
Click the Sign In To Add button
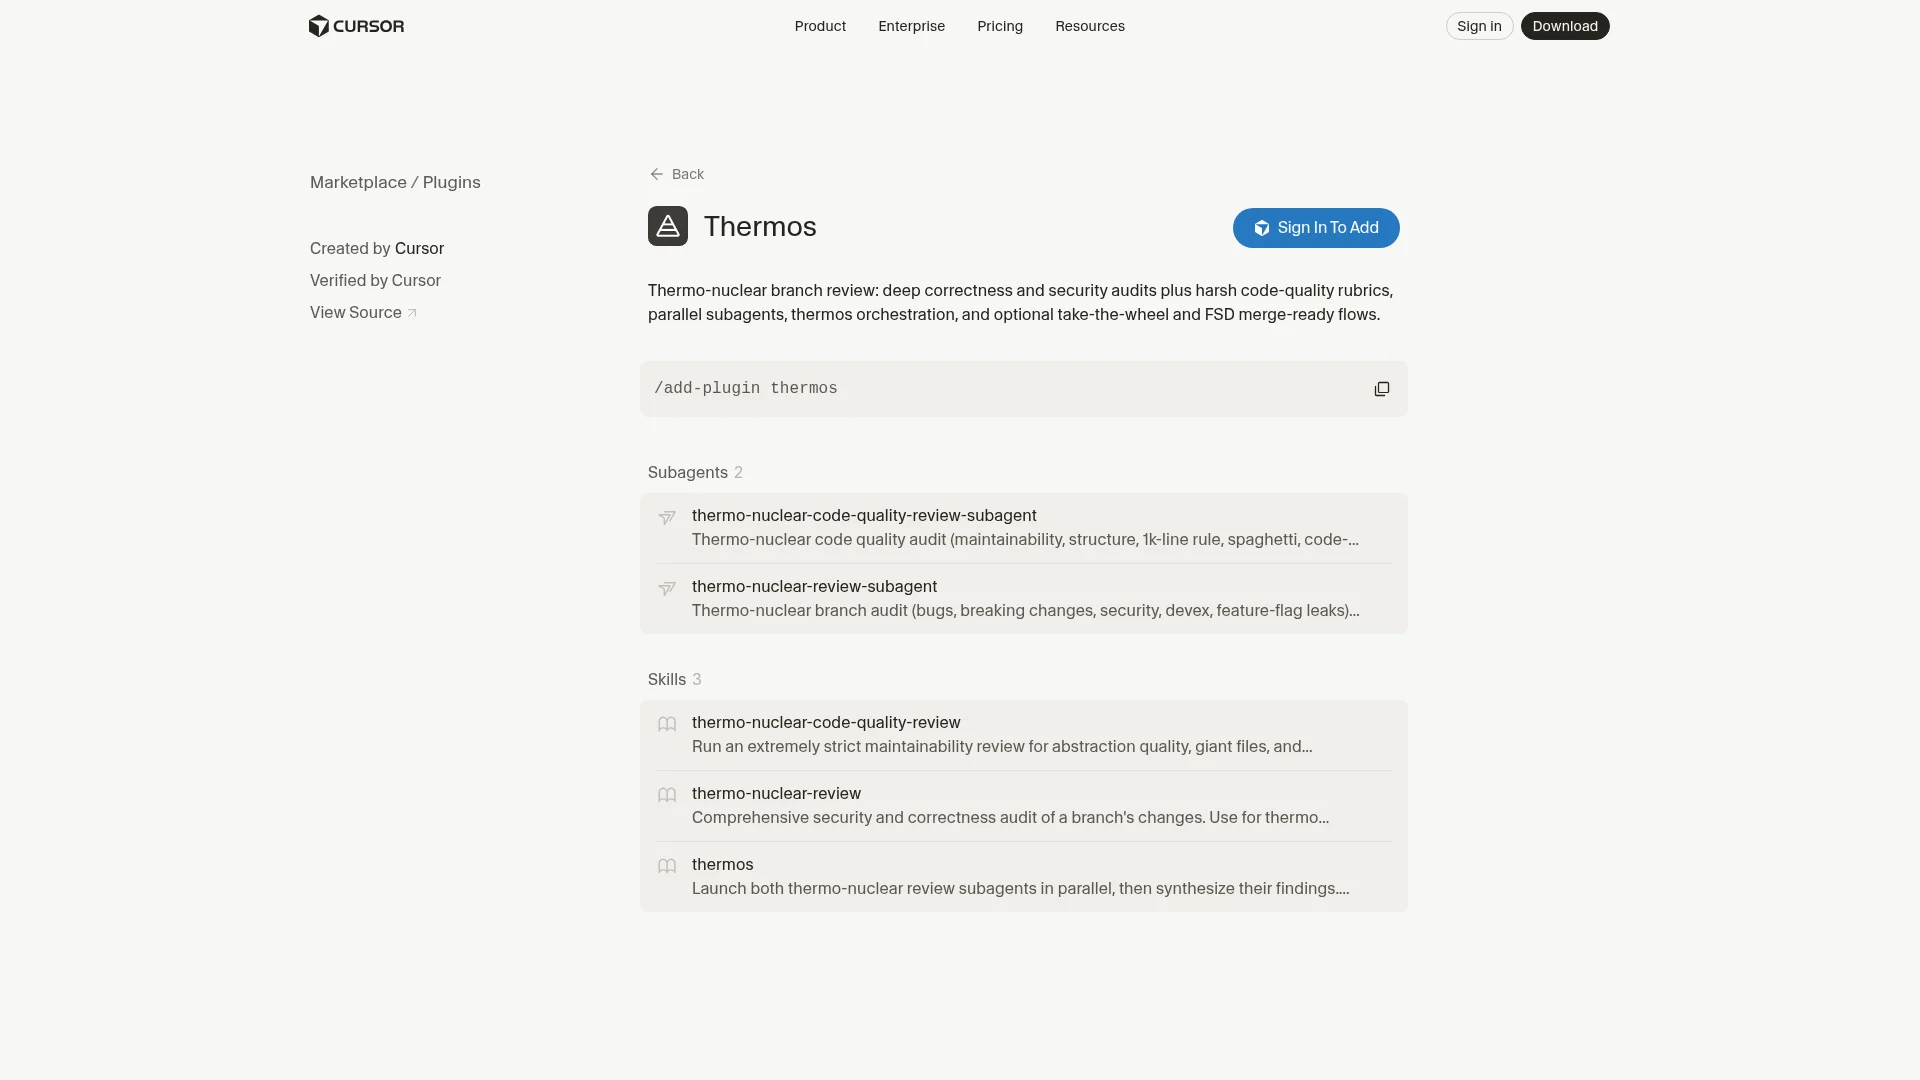(x=1316, y=228)
